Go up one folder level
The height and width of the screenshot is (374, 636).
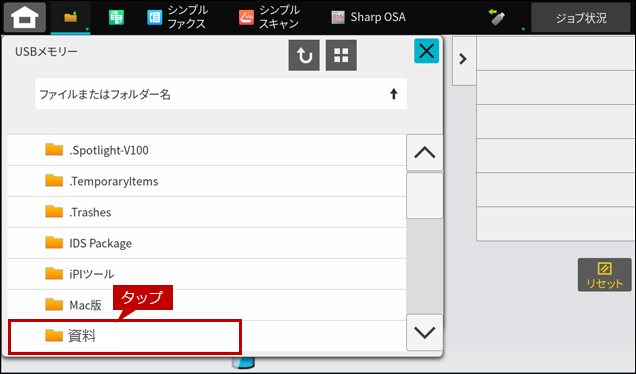[304, 56]
